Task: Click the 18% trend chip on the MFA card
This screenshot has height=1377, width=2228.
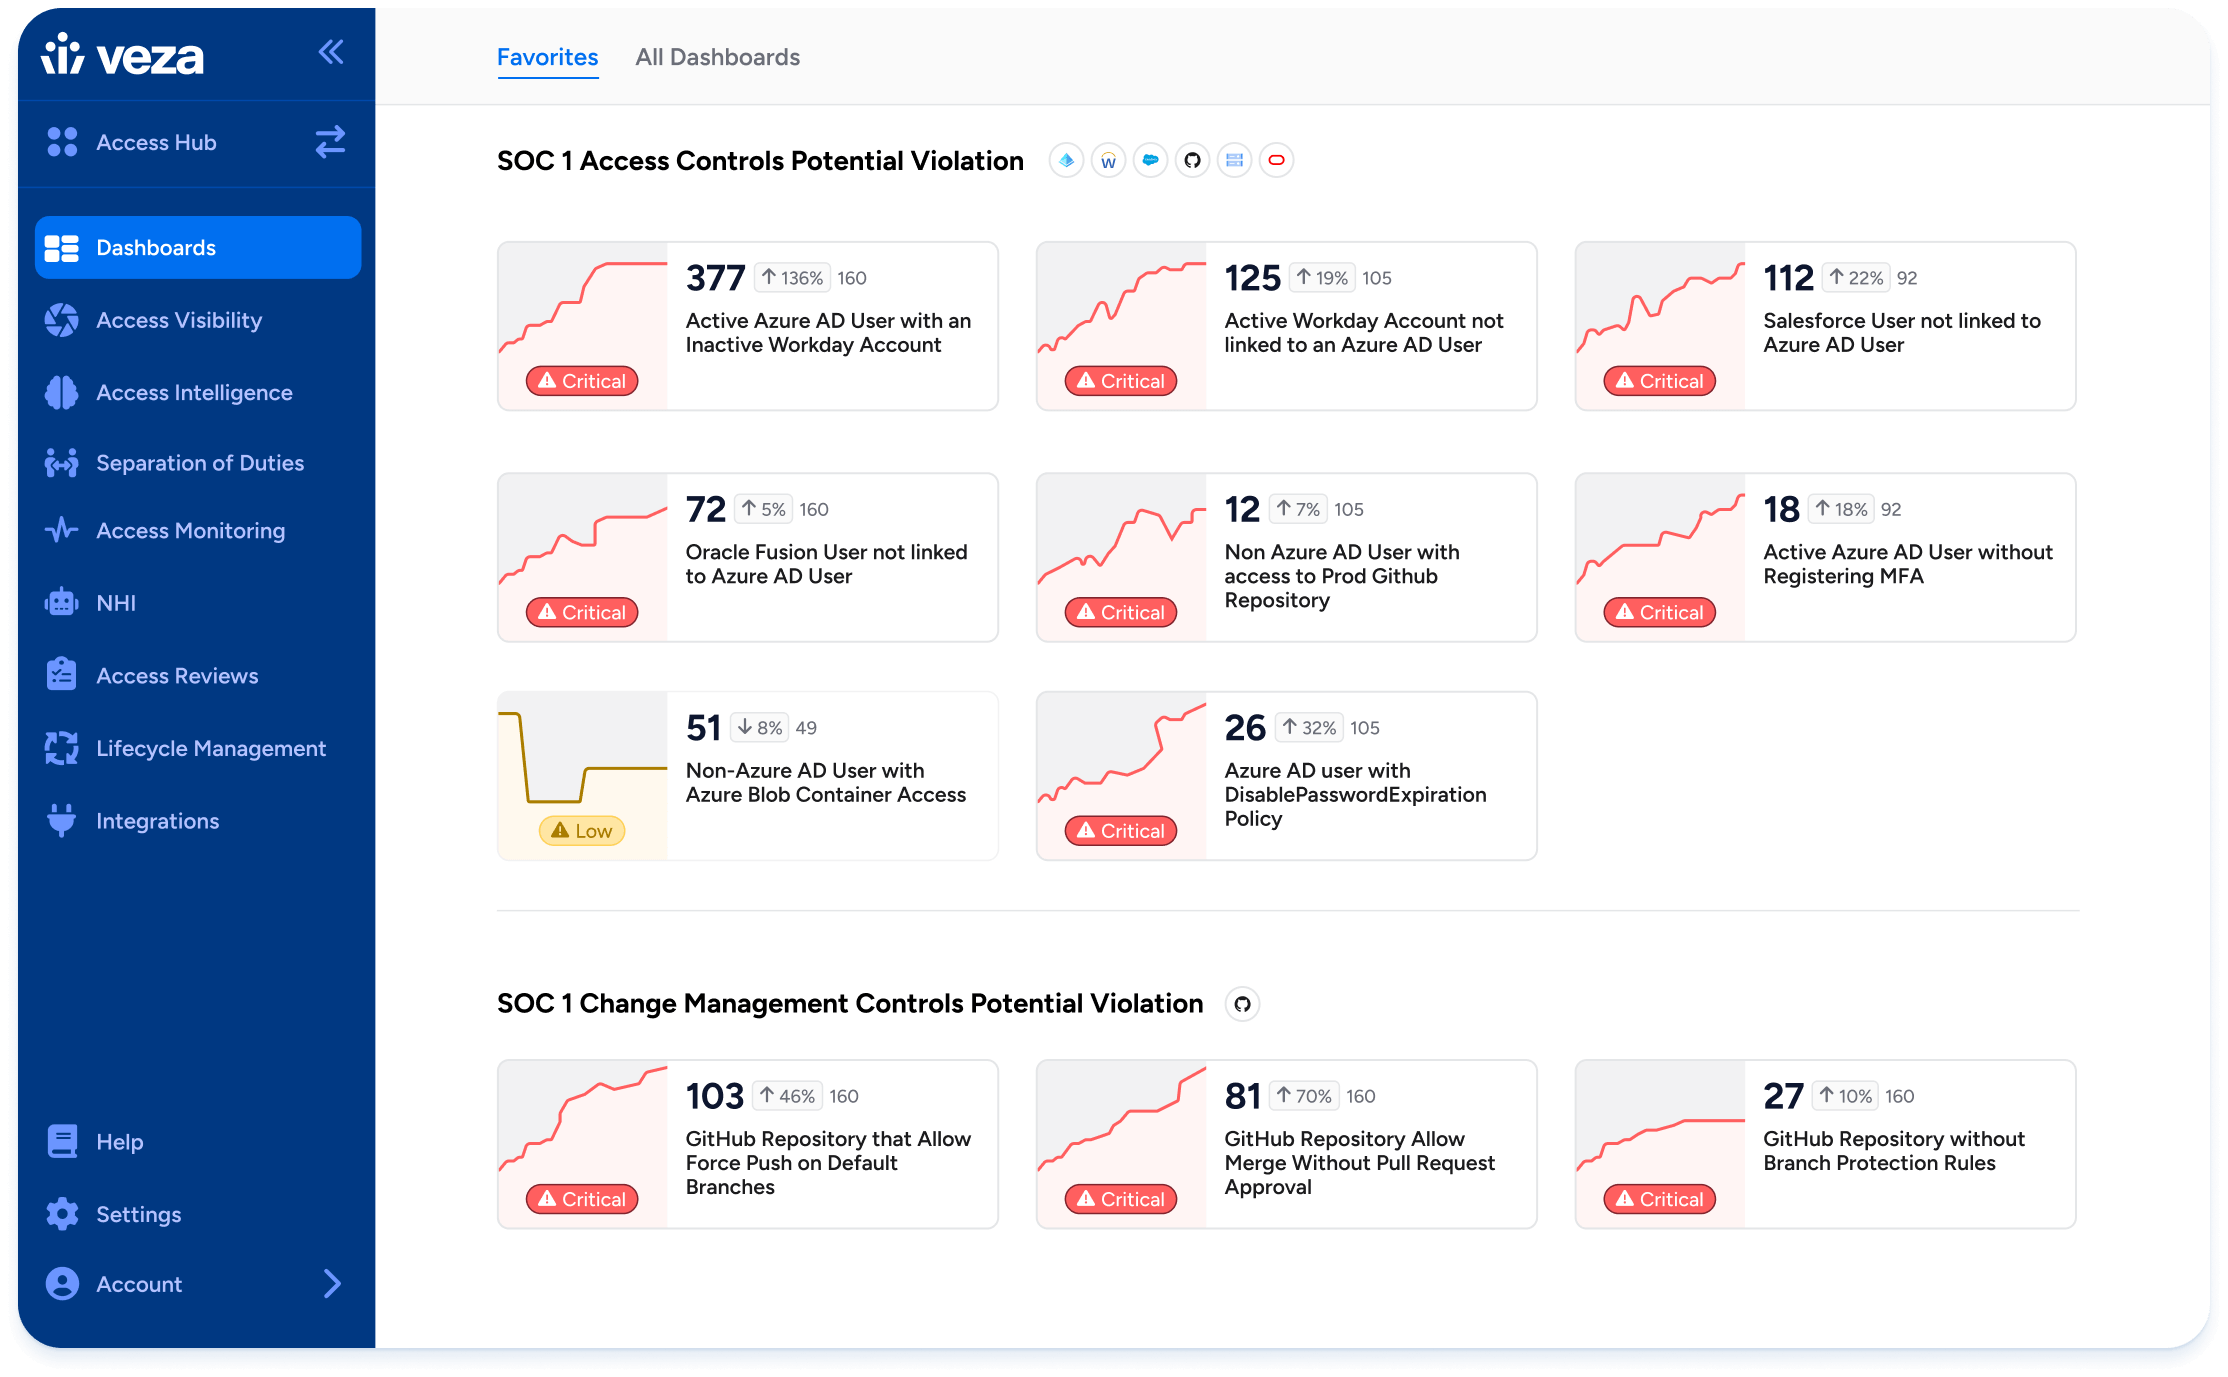Action: click(1841, 509)
